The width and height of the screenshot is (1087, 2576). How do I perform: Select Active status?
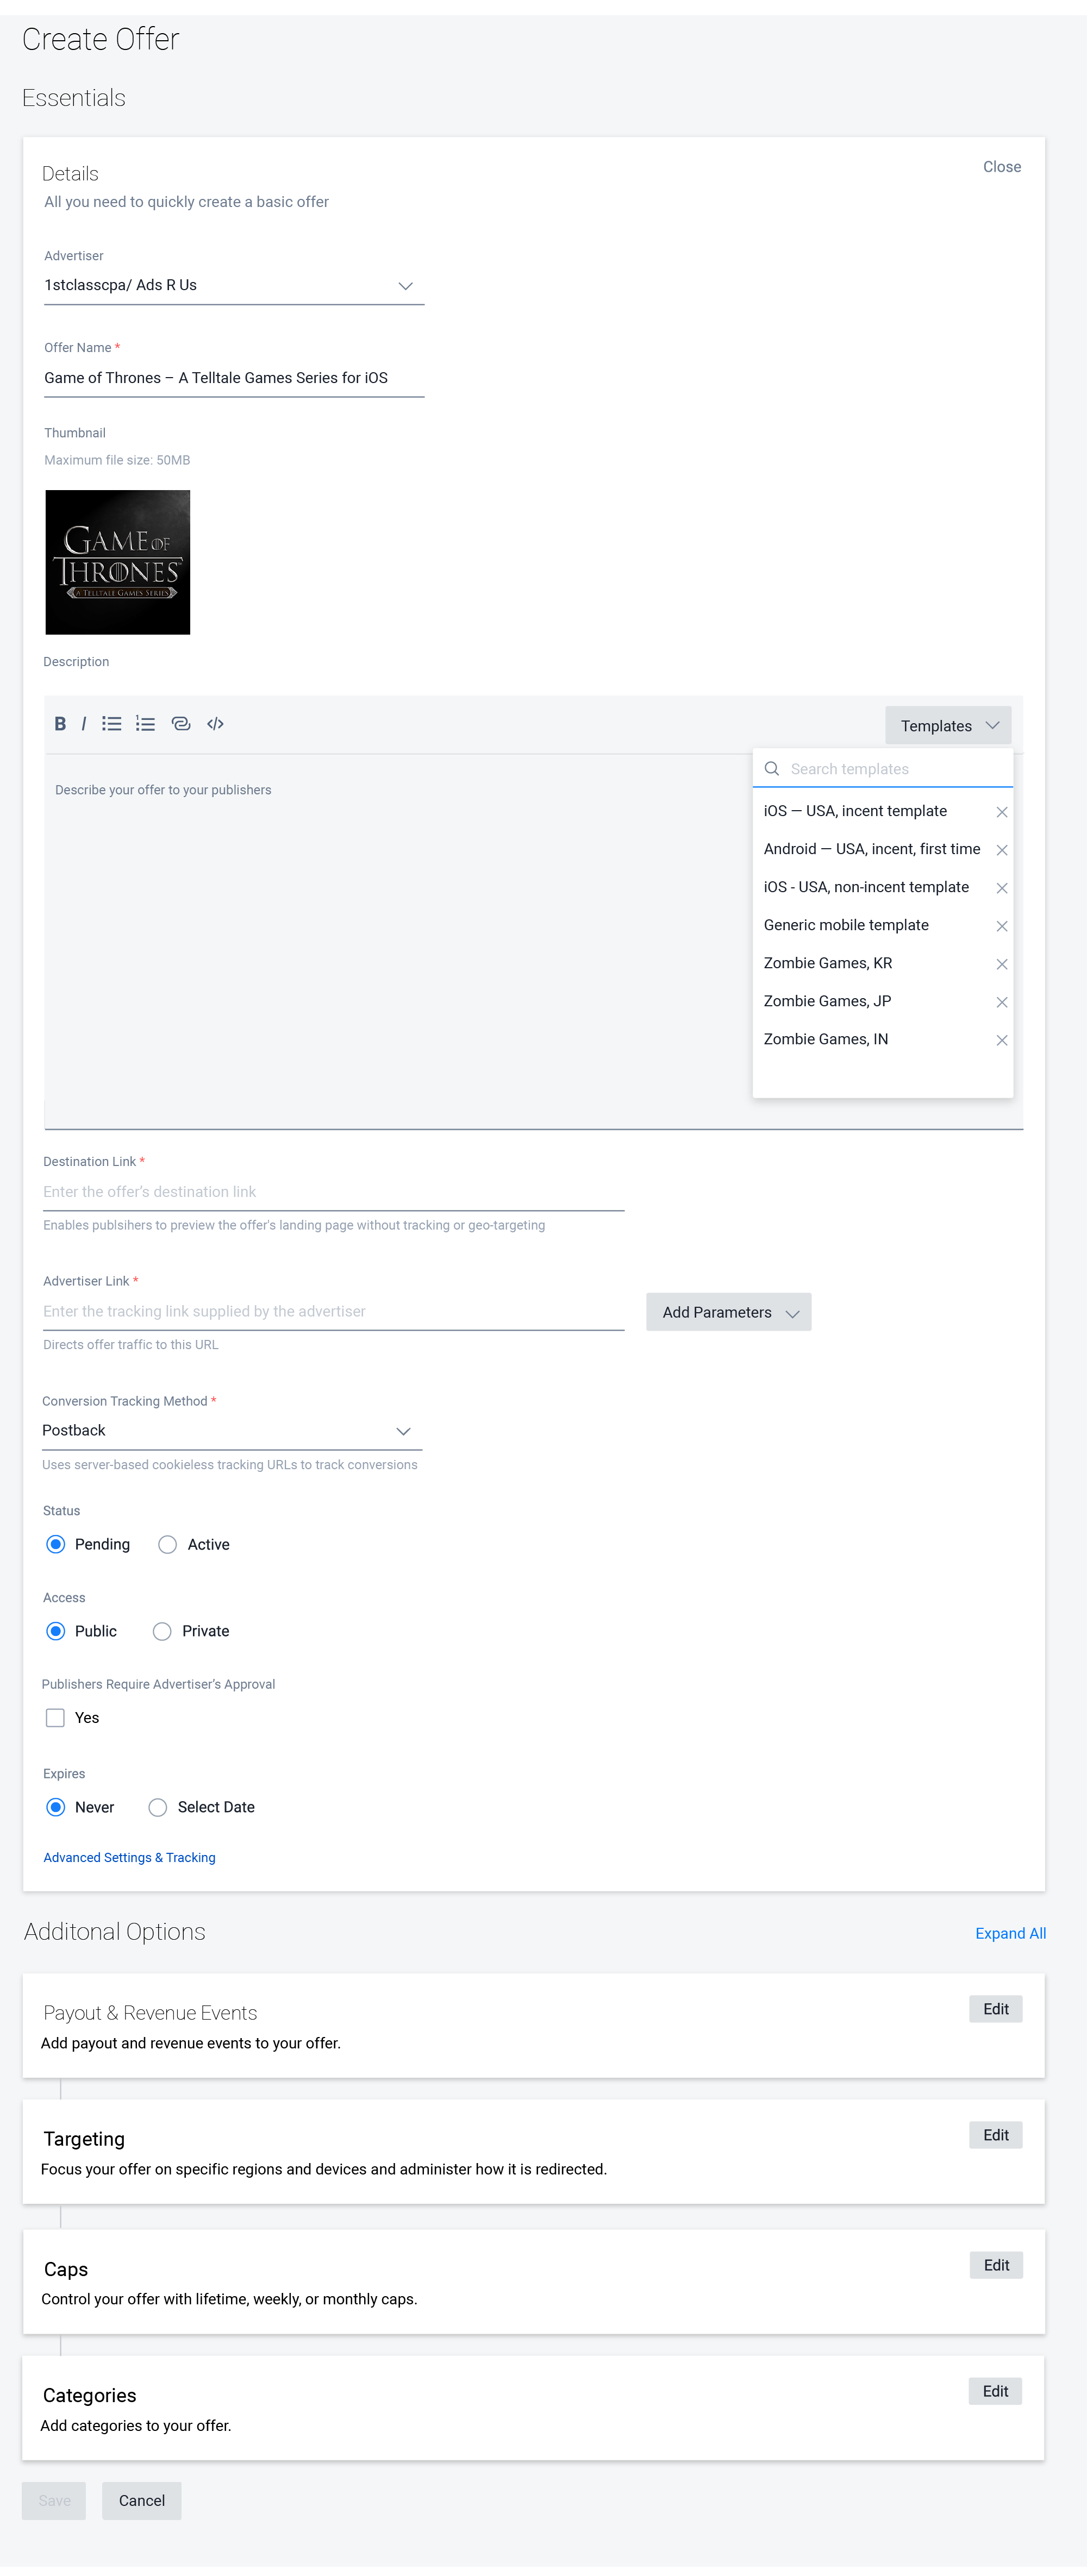pos(168,1544)
